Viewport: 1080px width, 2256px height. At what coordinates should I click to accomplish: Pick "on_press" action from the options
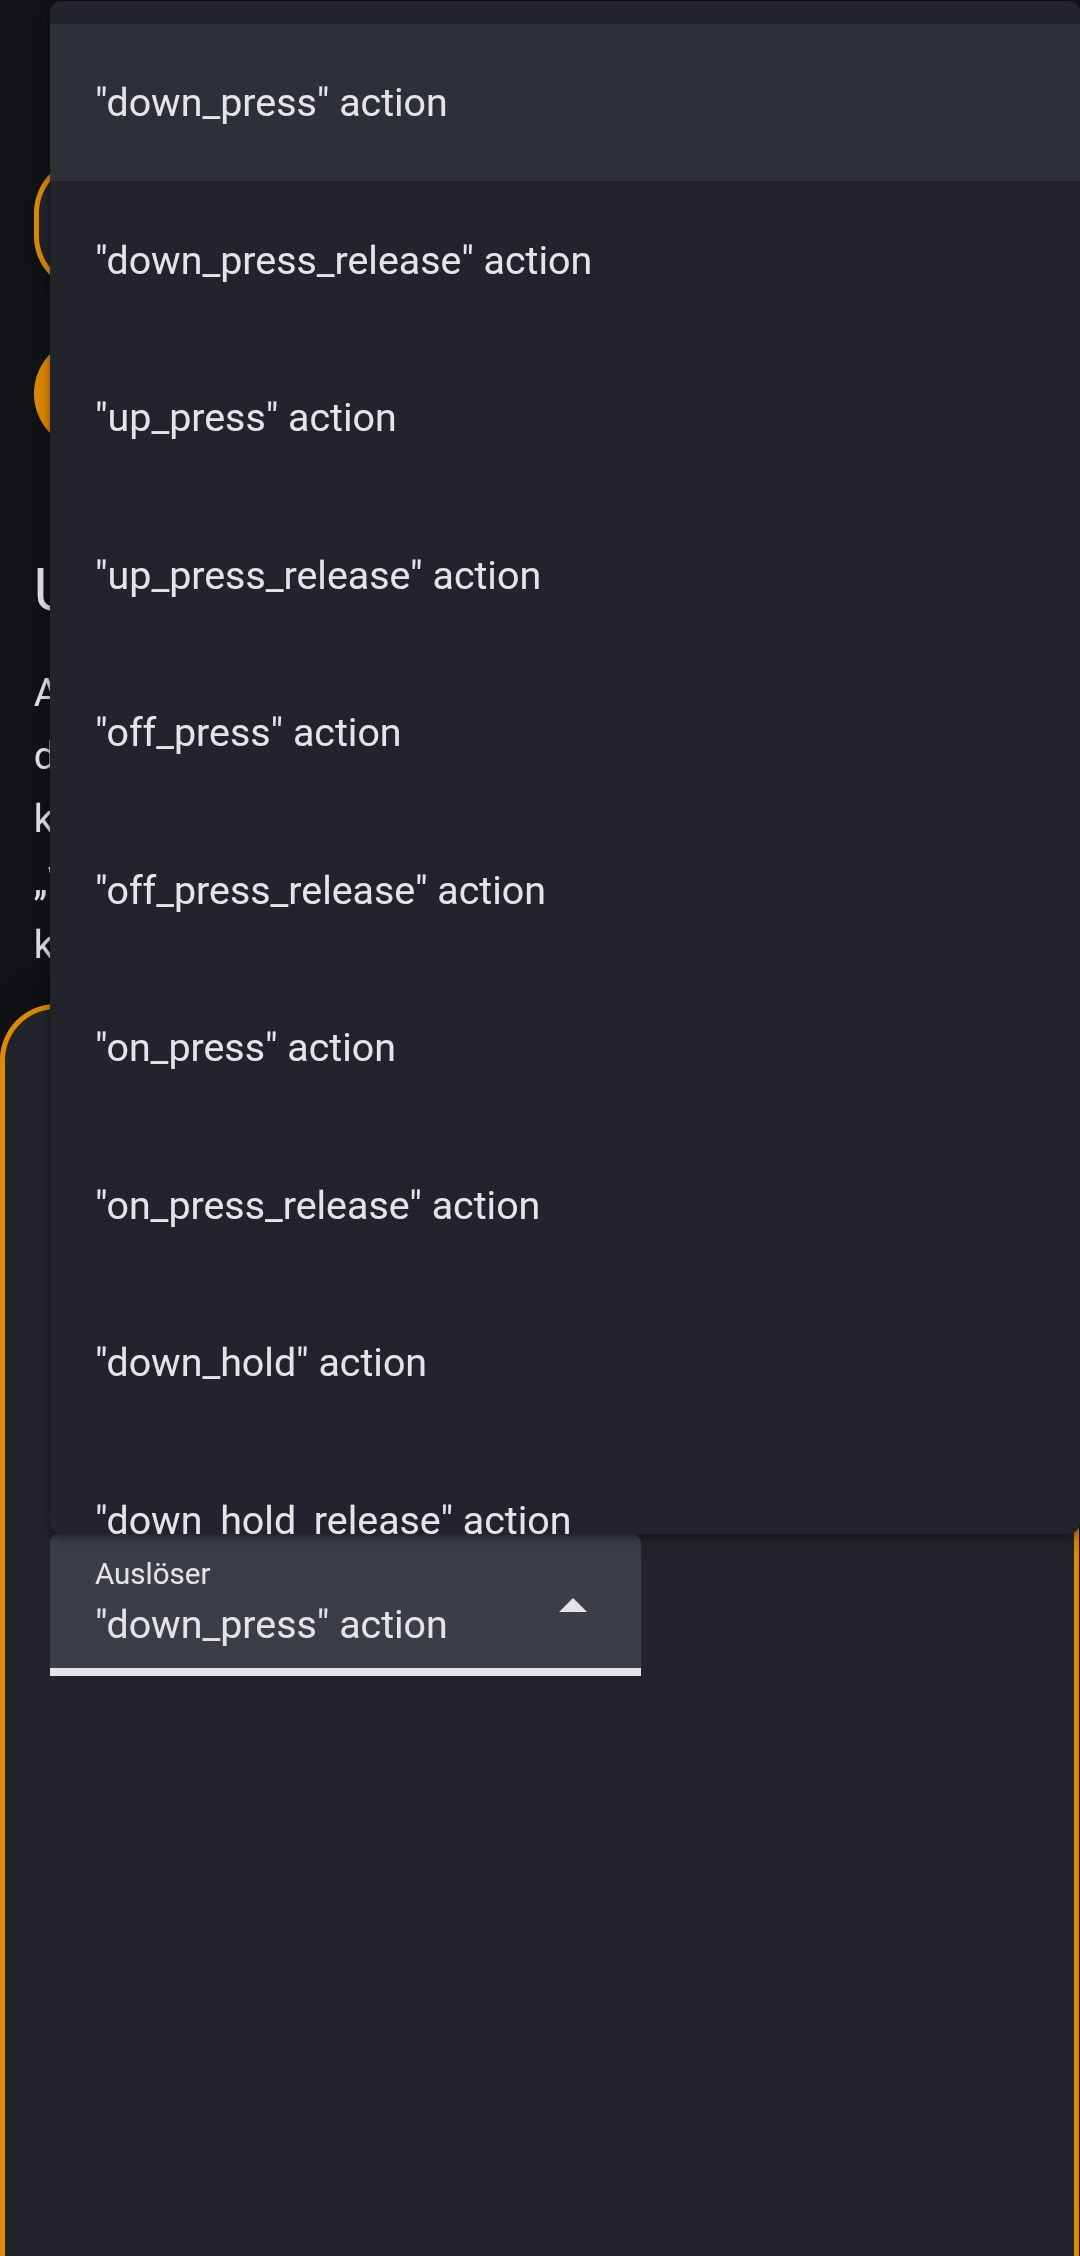[245, 1048]
